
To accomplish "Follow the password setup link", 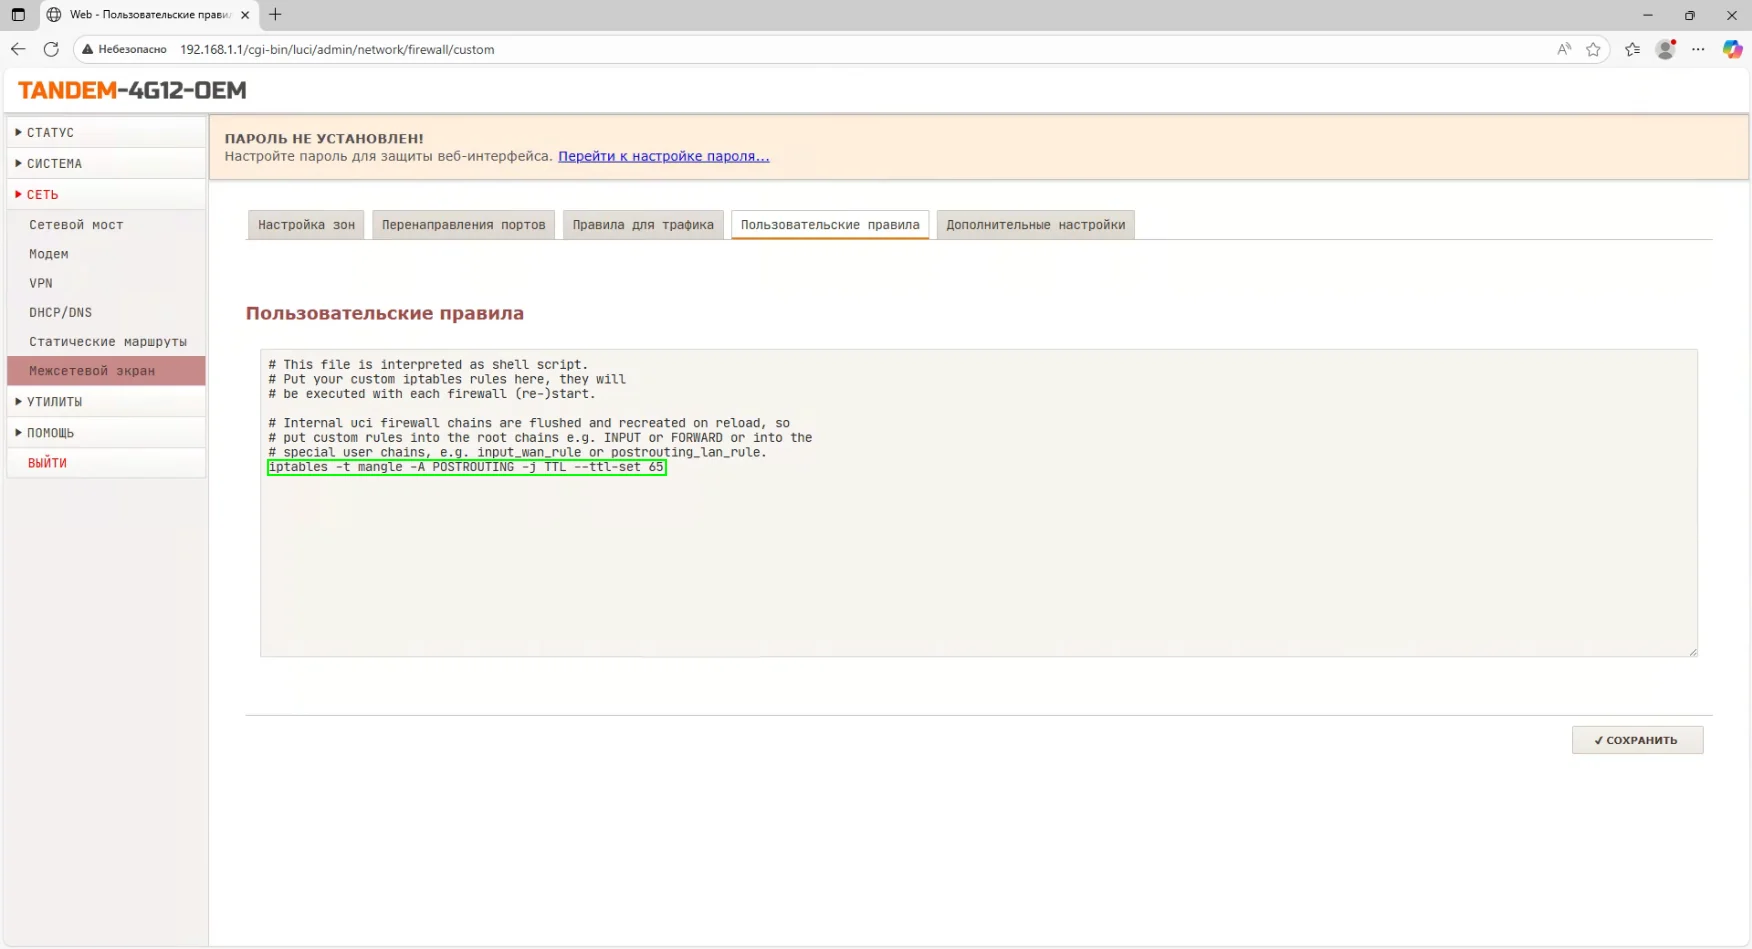I will [663, 156].
